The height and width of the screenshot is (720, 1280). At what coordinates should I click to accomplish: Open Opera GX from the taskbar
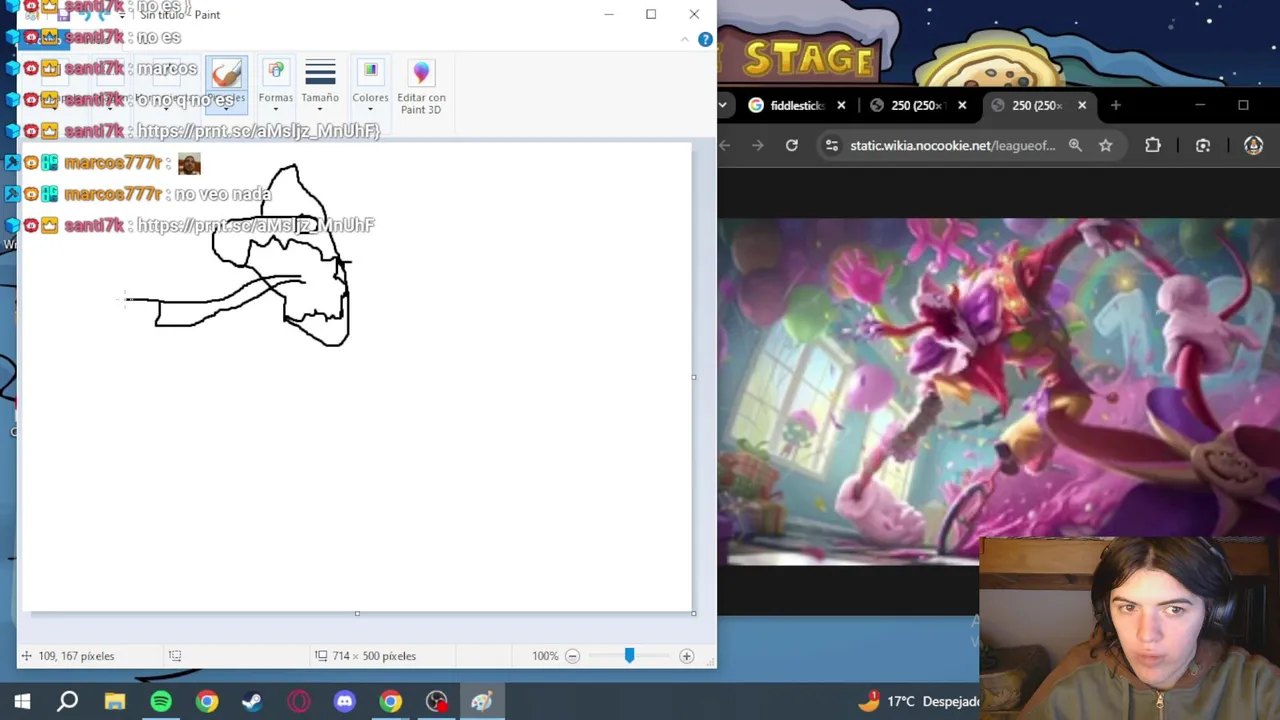298,702
